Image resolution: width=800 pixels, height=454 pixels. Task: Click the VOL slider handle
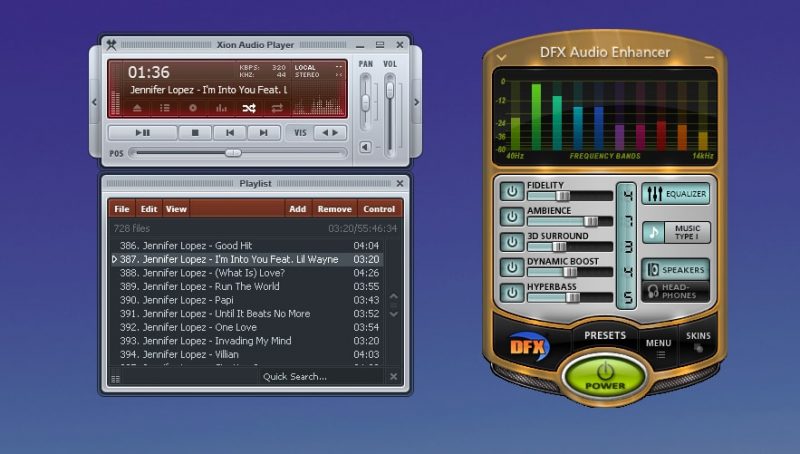pyautogui.click(x=390, y=90)
